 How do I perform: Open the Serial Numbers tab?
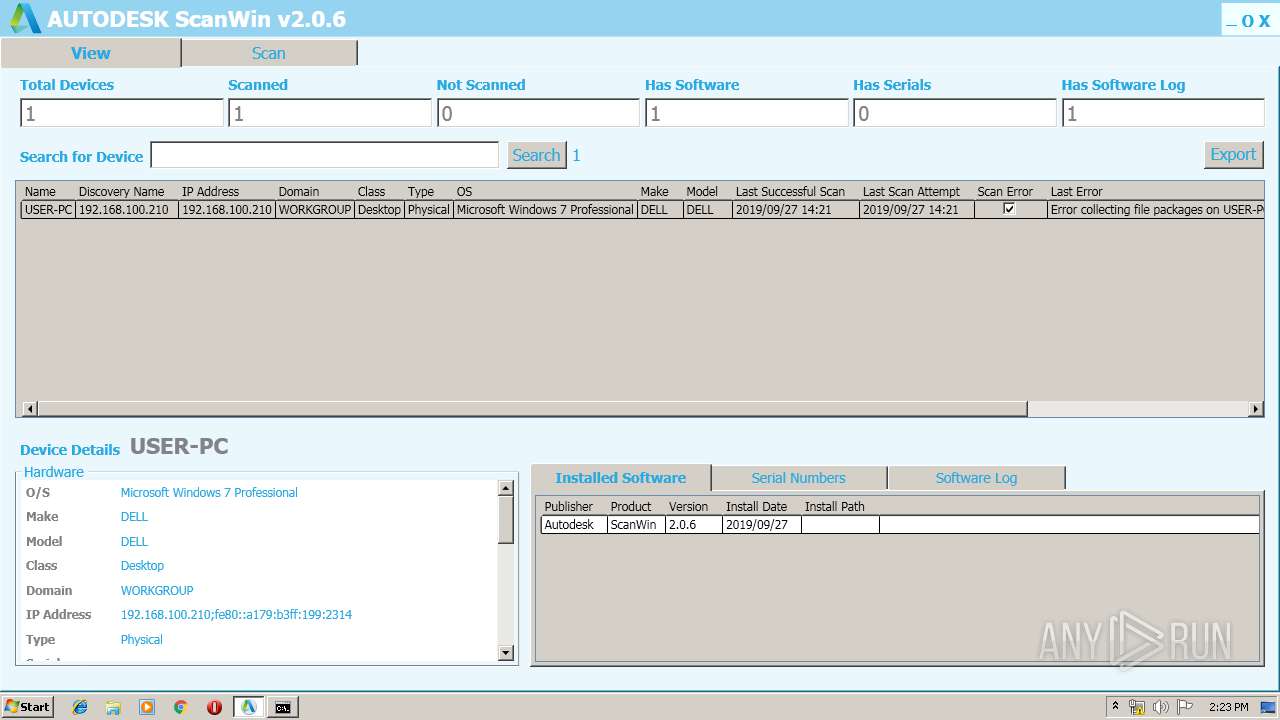[799, 478]
